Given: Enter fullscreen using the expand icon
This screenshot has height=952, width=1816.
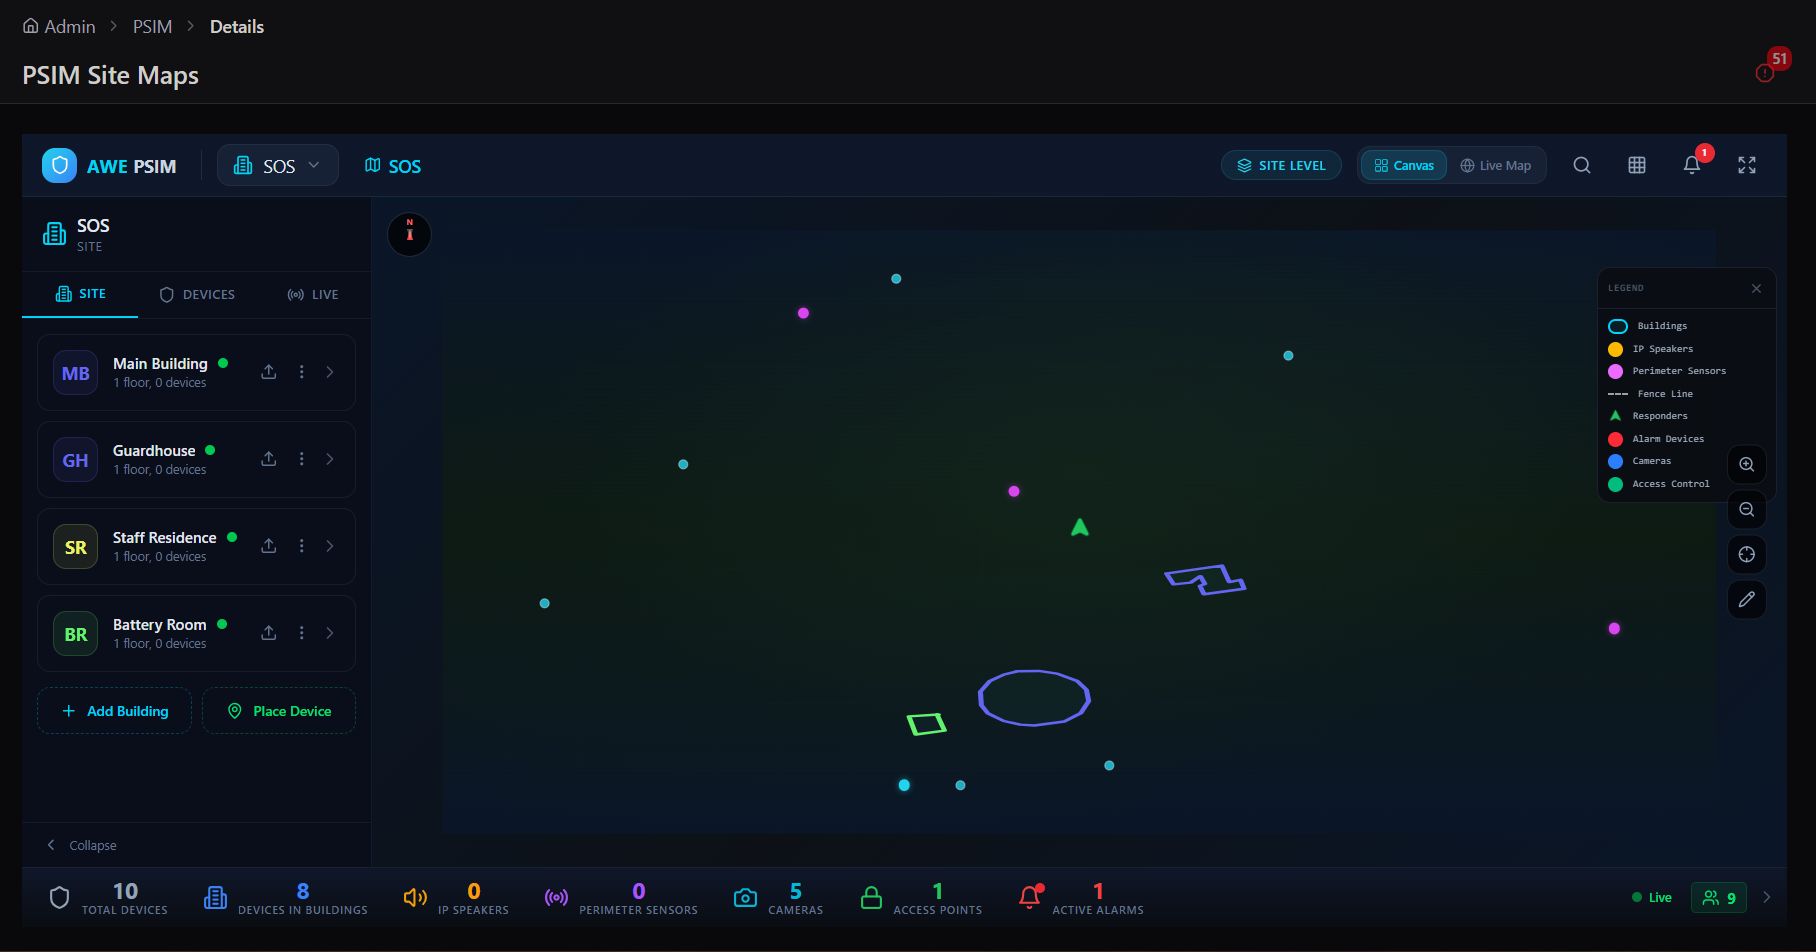Looking at the screenshot, I should tap(1747, 165).
